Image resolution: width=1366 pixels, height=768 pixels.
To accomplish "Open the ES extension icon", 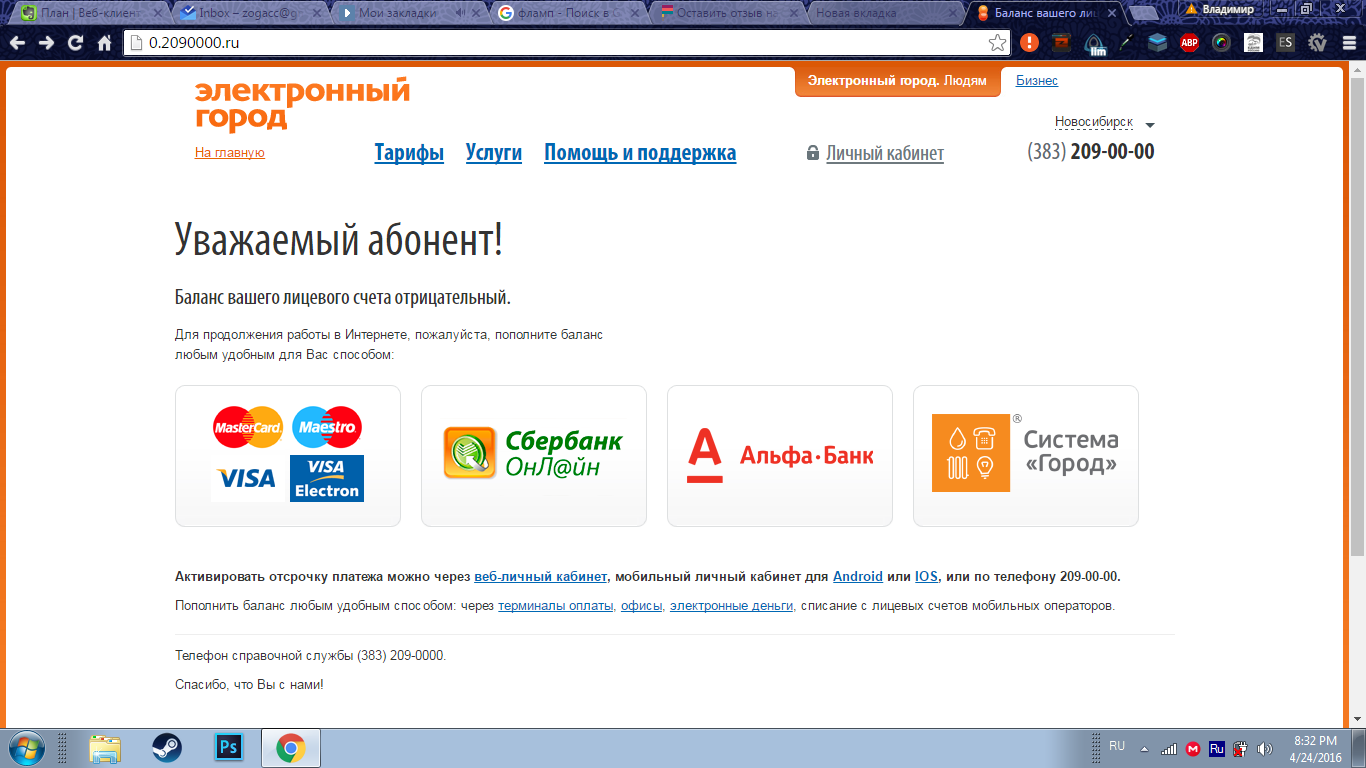I will (1285, 43).
